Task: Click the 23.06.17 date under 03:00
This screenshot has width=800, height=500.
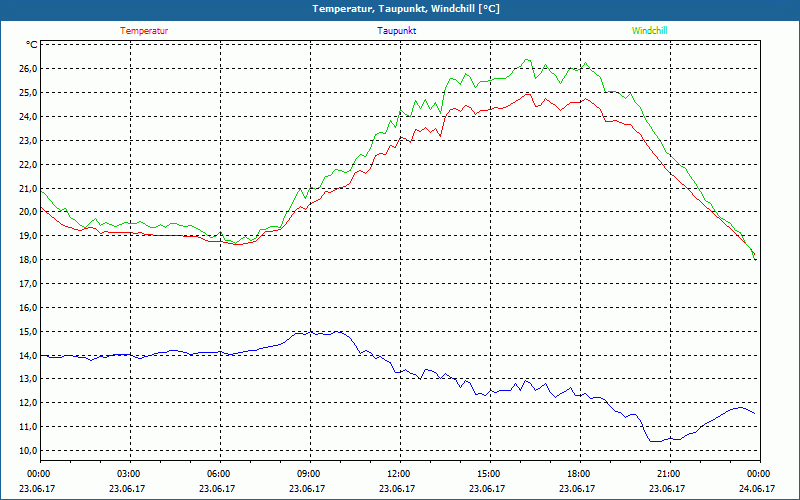Action: click(x=127, y=489)
